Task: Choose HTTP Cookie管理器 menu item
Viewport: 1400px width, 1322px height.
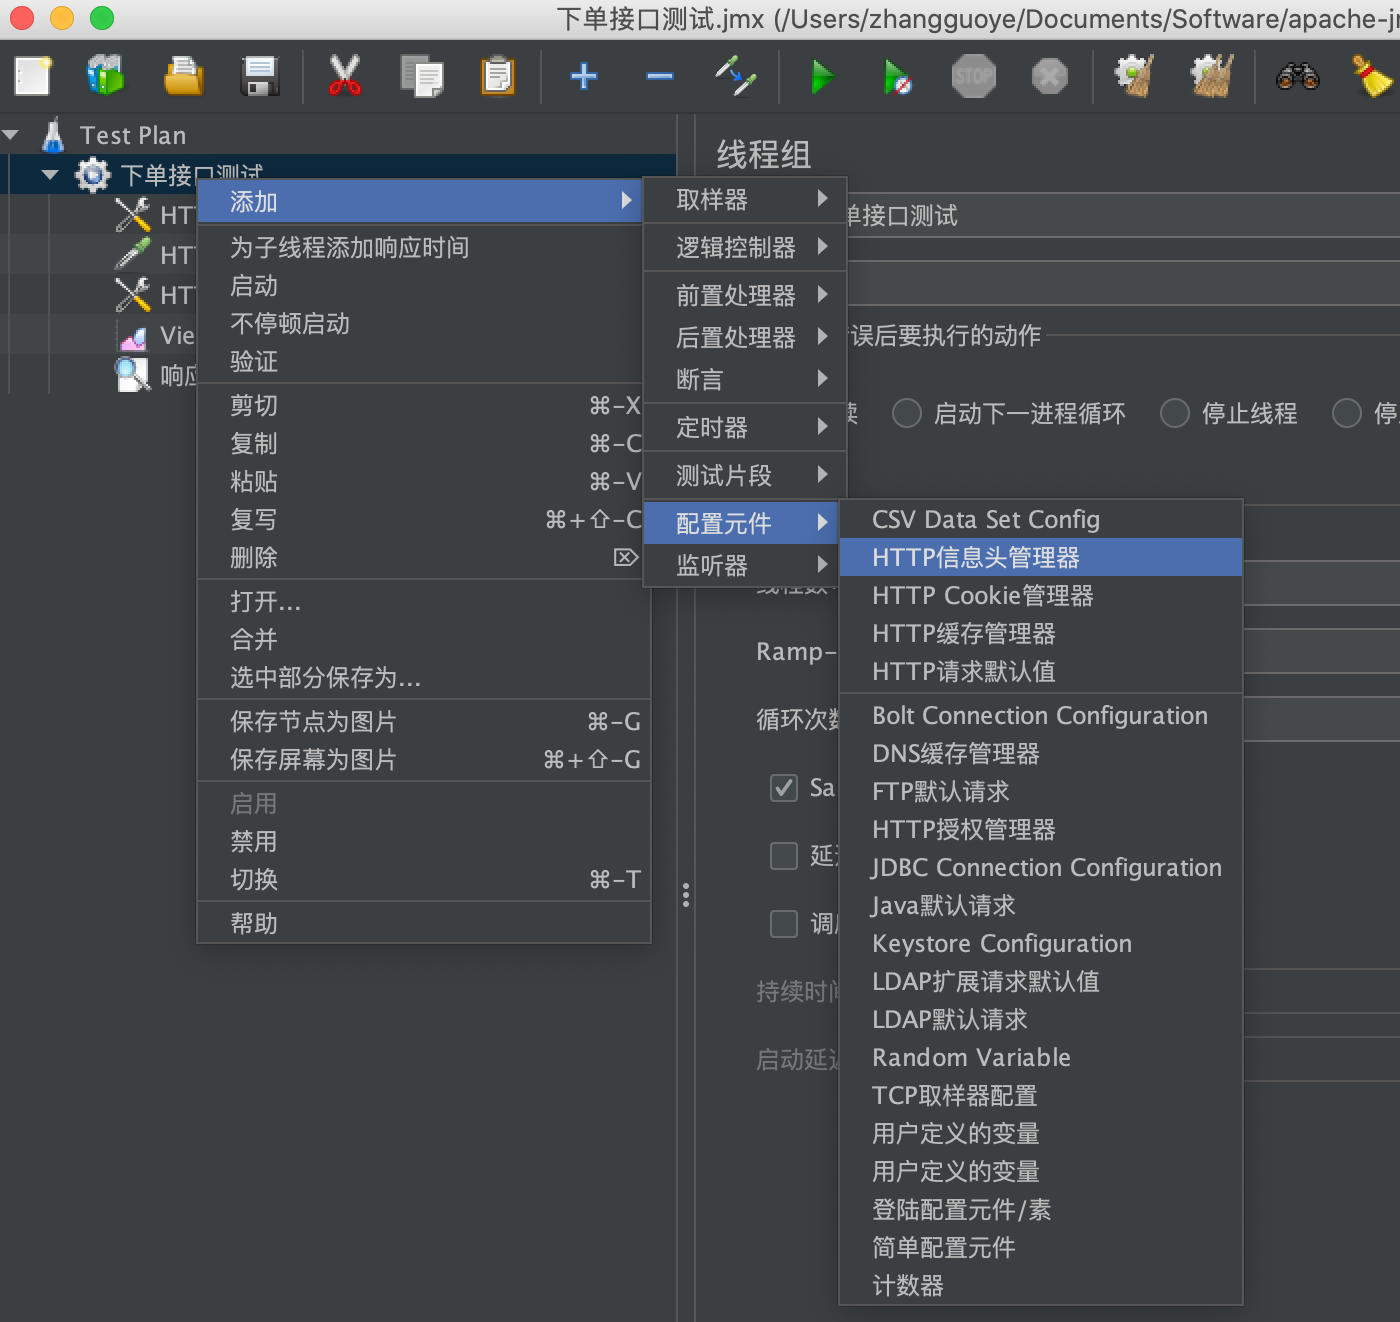Action: click(1041, 595)
